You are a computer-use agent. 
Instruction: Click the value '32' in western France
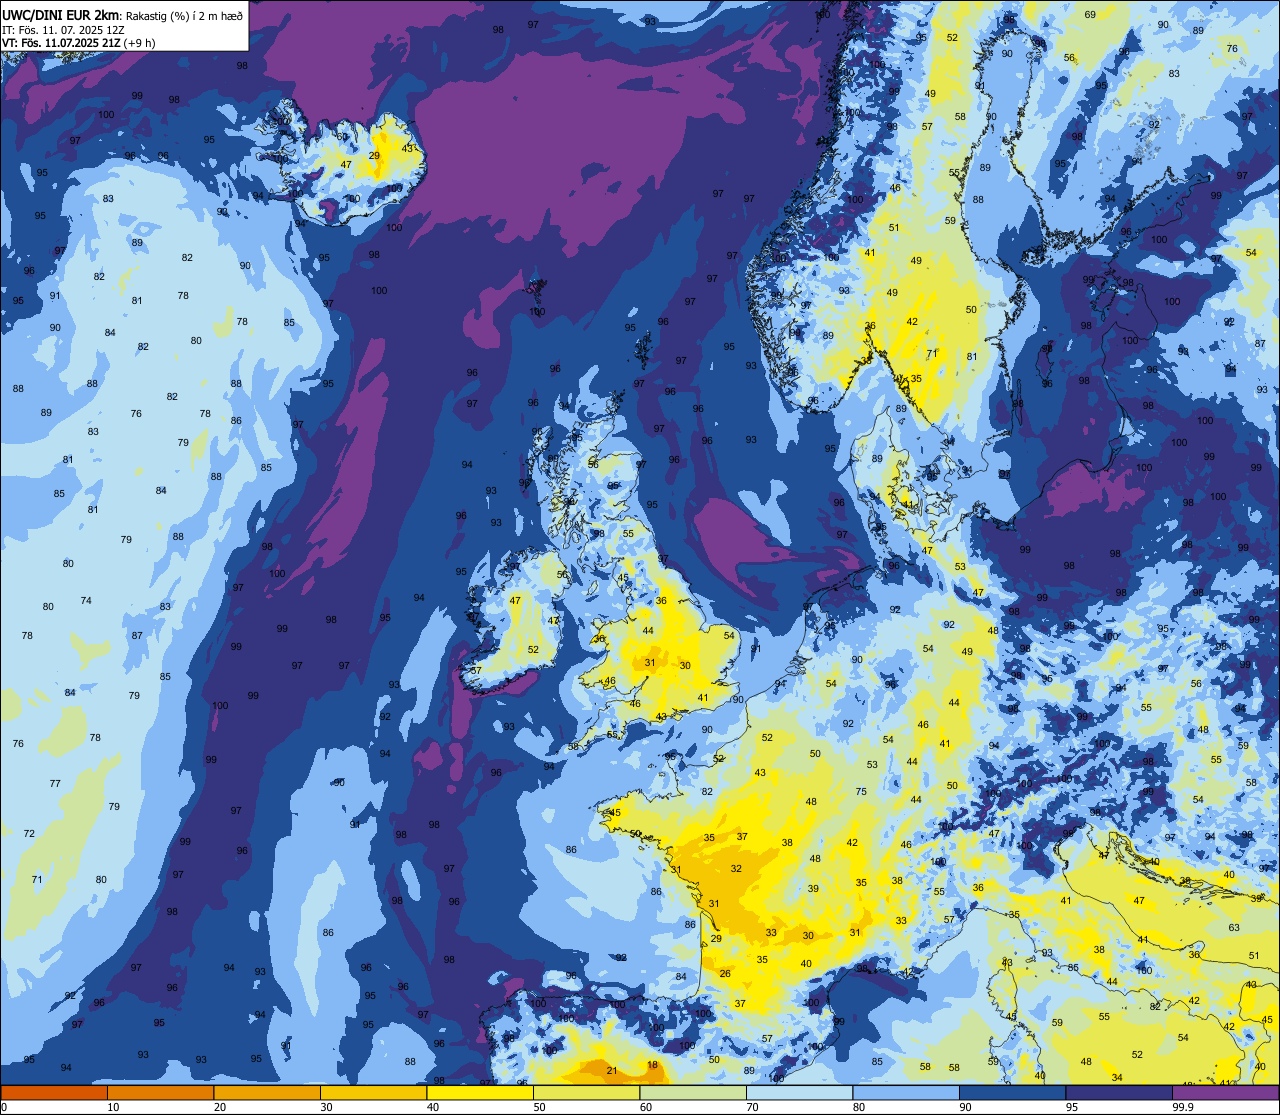tap(736, 868)
